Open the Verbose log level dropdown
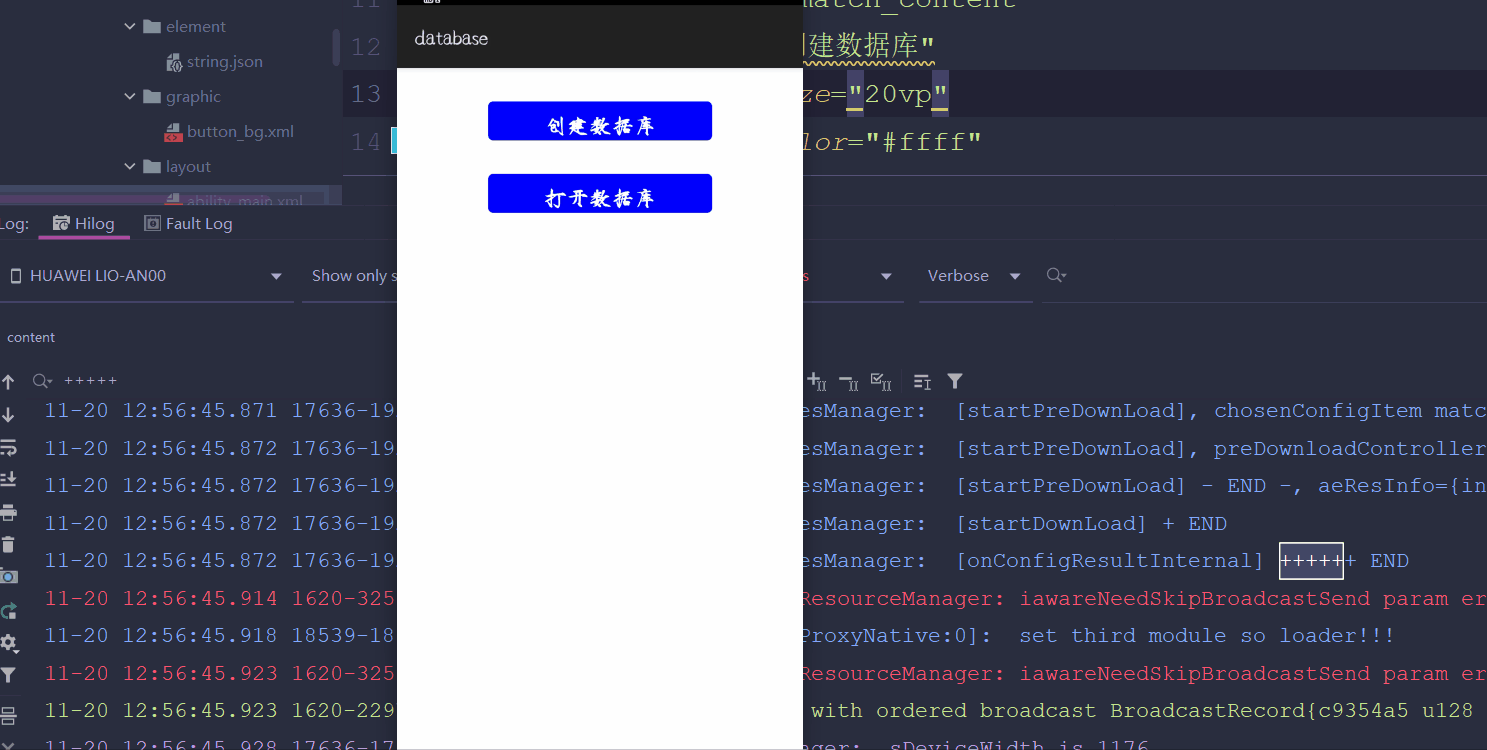This screenshot has height=750, width=1487. (974, 276)
